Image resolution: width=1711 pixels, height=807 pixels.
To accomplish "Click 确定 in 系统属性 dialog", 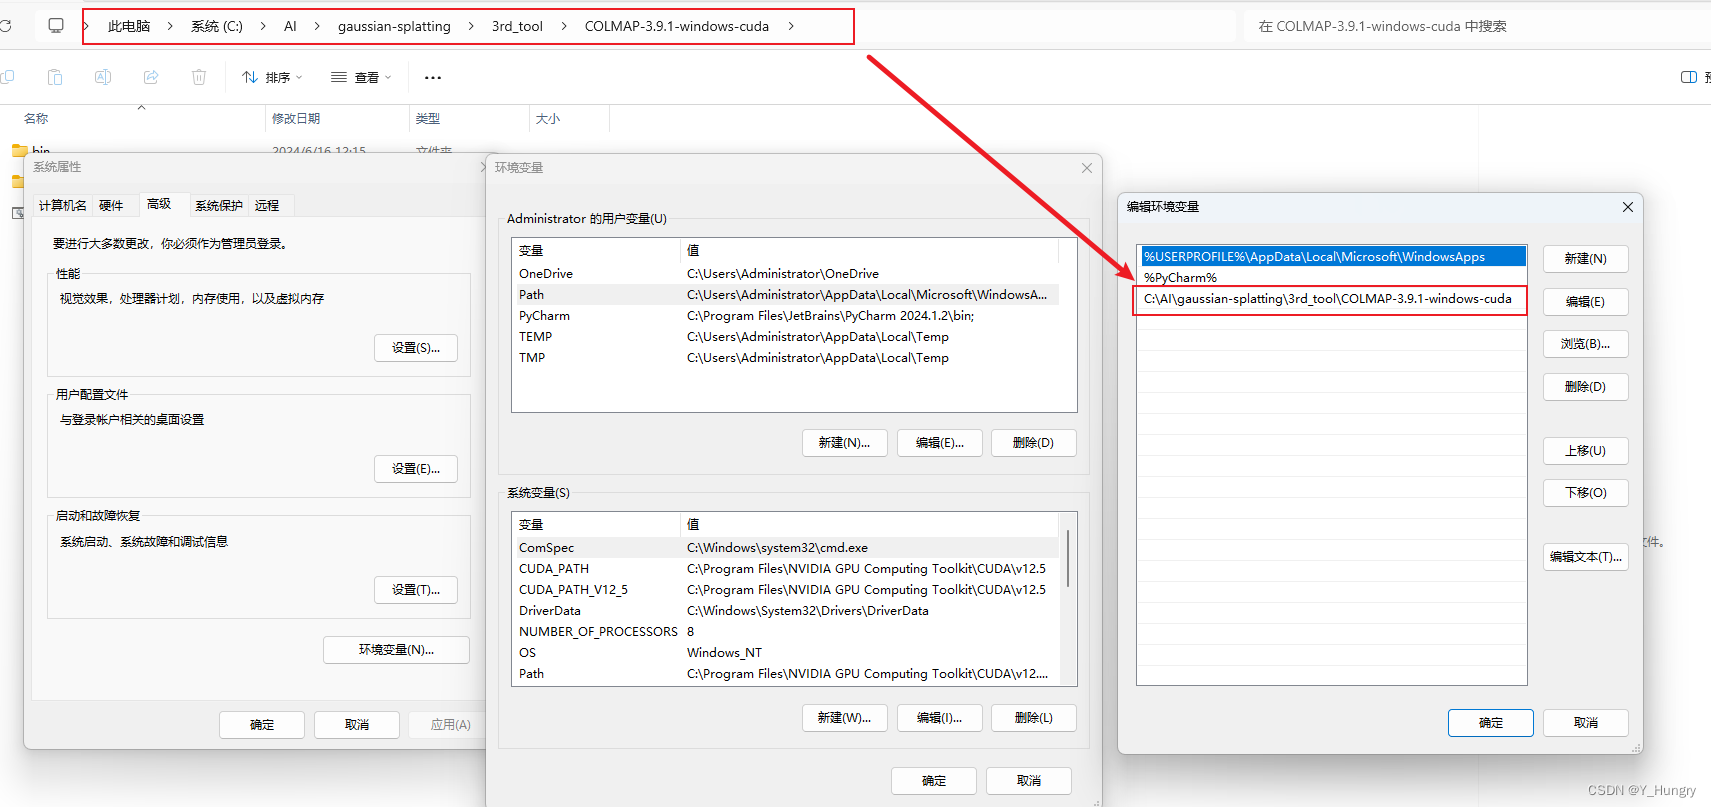I will coord(262,724).
